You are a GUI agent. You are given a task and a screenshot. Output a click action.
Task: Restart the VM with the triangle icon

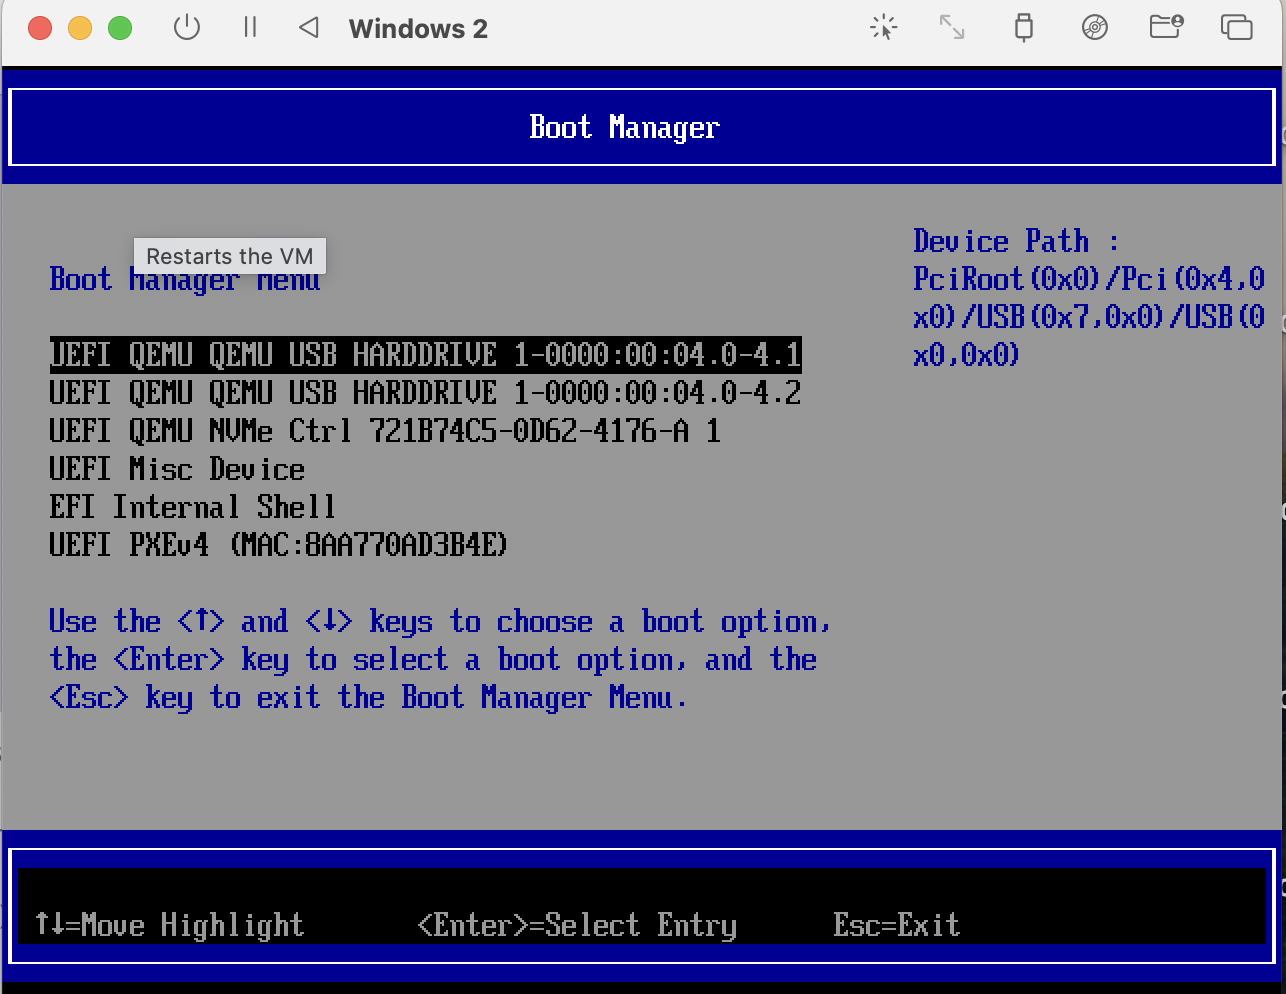309,28
